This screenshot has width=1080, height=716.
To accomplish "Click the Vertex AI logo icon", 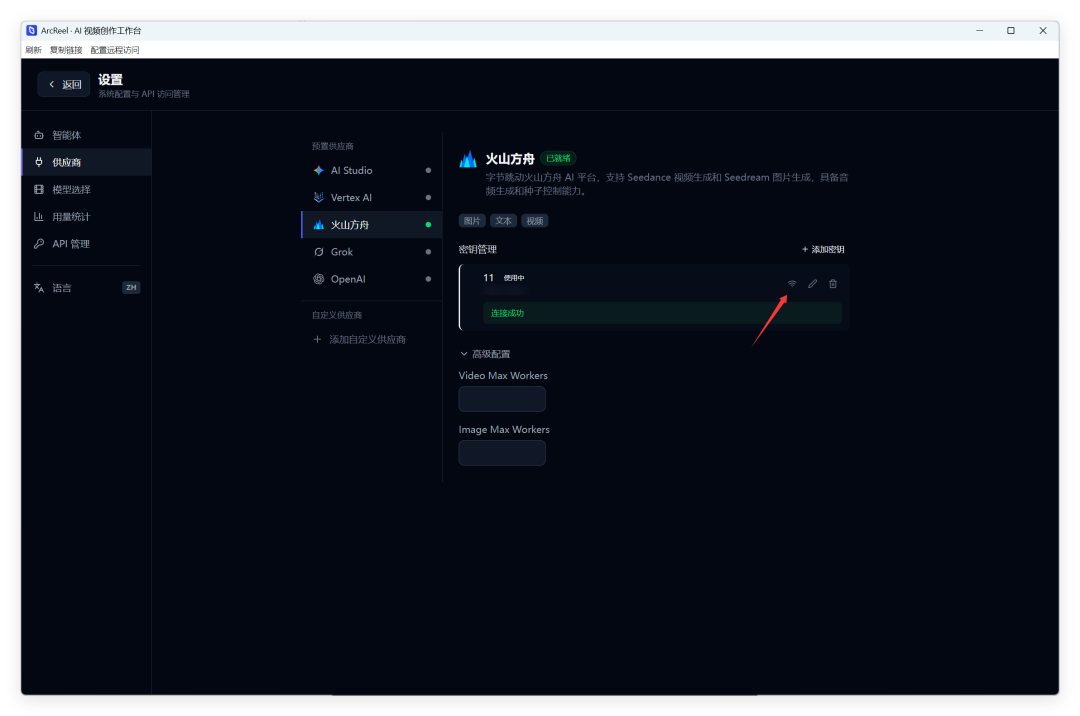I will click(x=318, y=198).
